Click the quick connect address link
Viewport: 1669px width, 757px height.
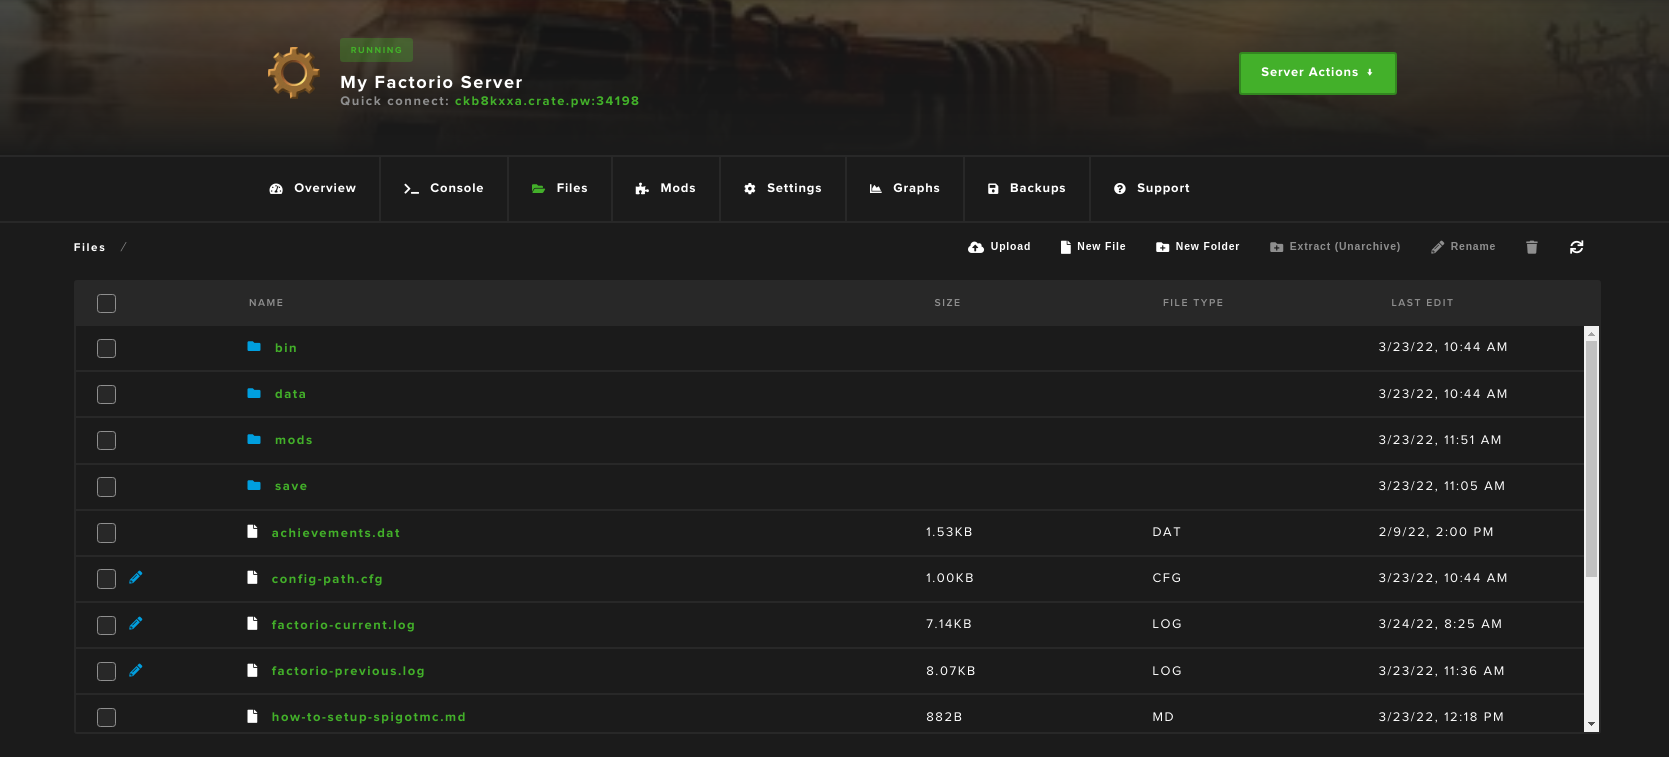pos(547,101)
